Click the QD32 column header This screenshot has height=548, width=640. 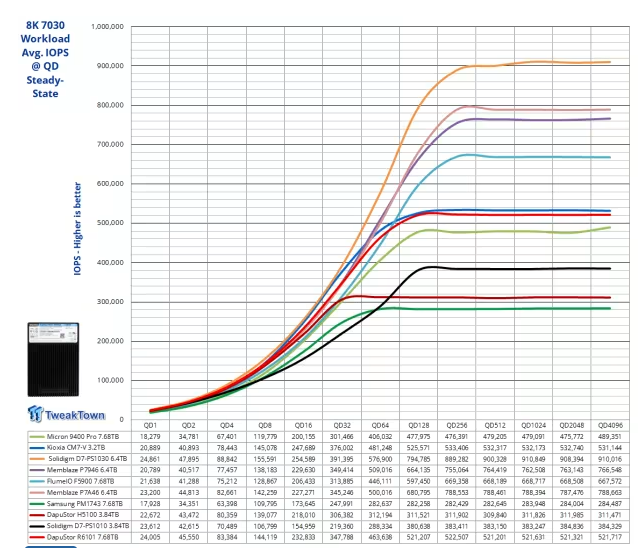click(x=342, y=426)
